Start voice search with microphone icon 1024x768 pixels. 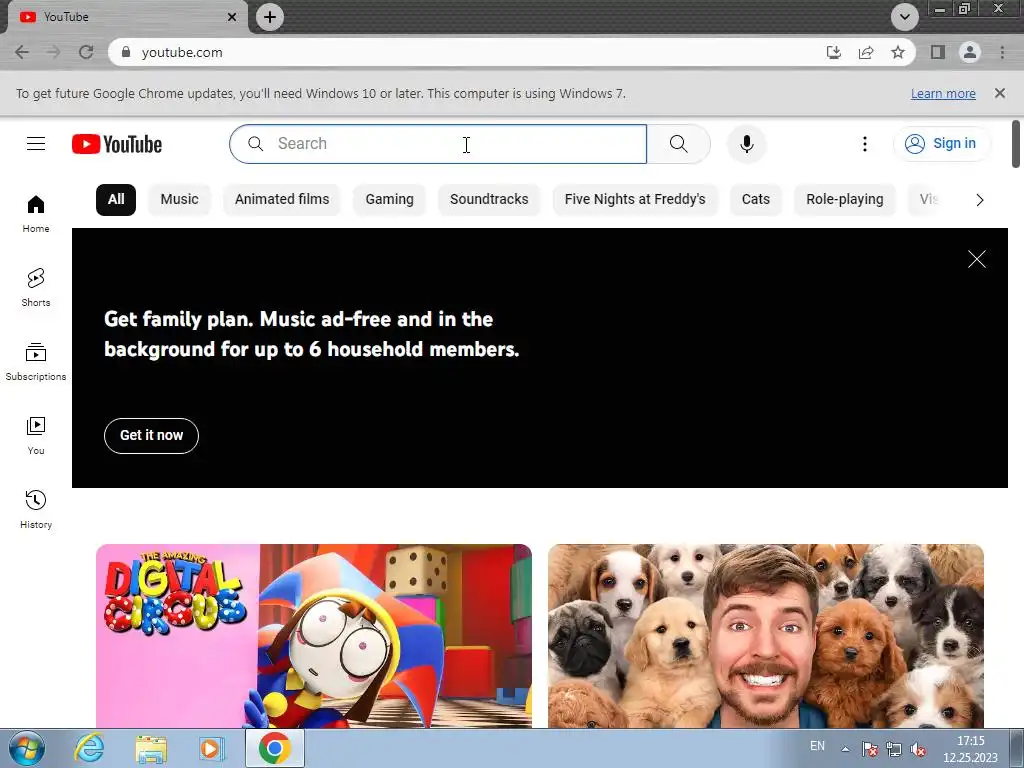click(x=746, y=144)
